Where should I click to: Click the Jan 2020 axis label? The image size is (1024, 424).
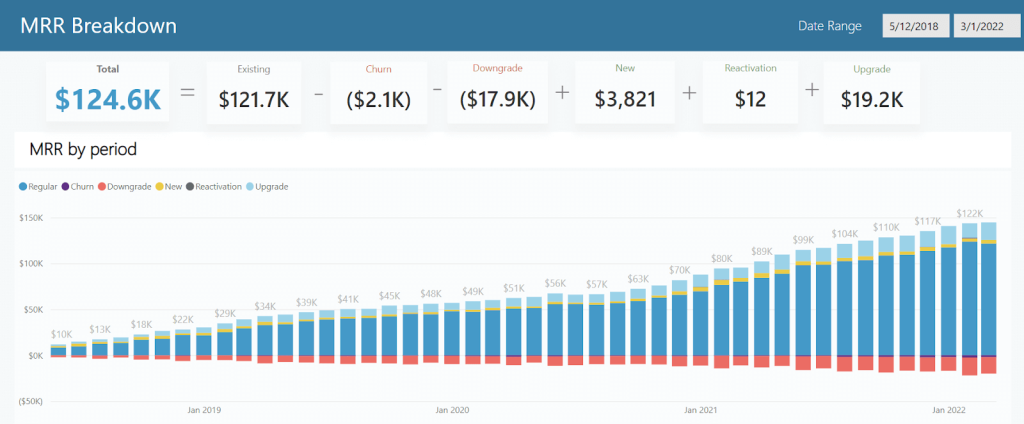(x=452, y=410)
